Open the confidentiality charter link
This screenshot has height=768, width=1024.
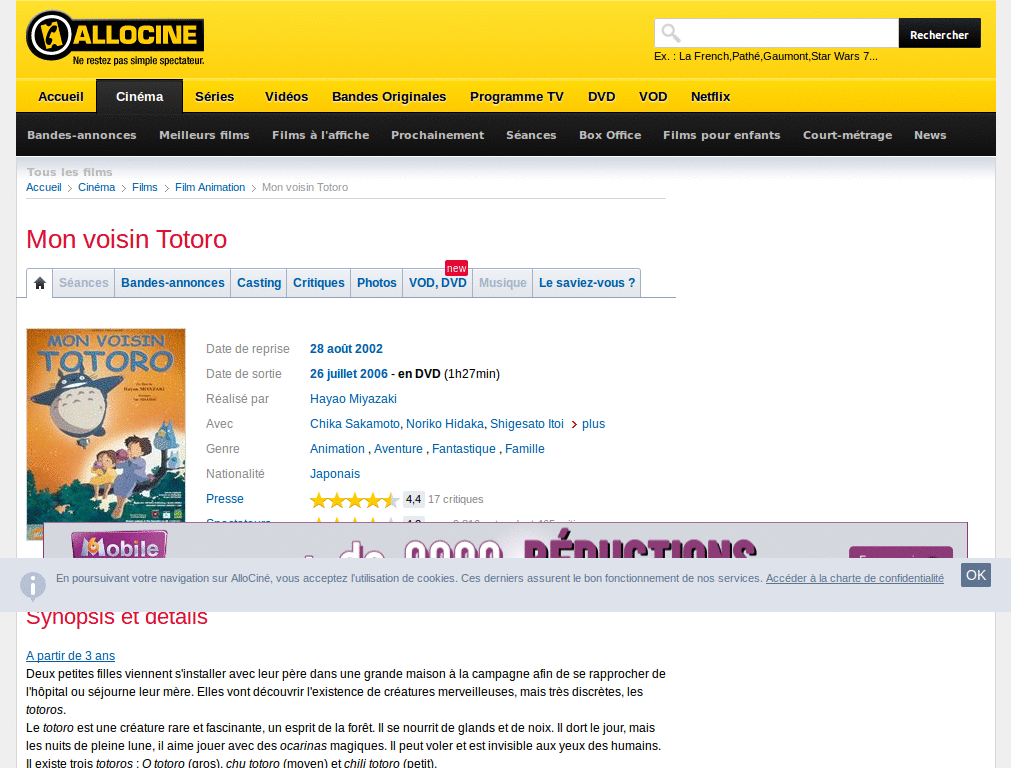click(x=854, y=577)
